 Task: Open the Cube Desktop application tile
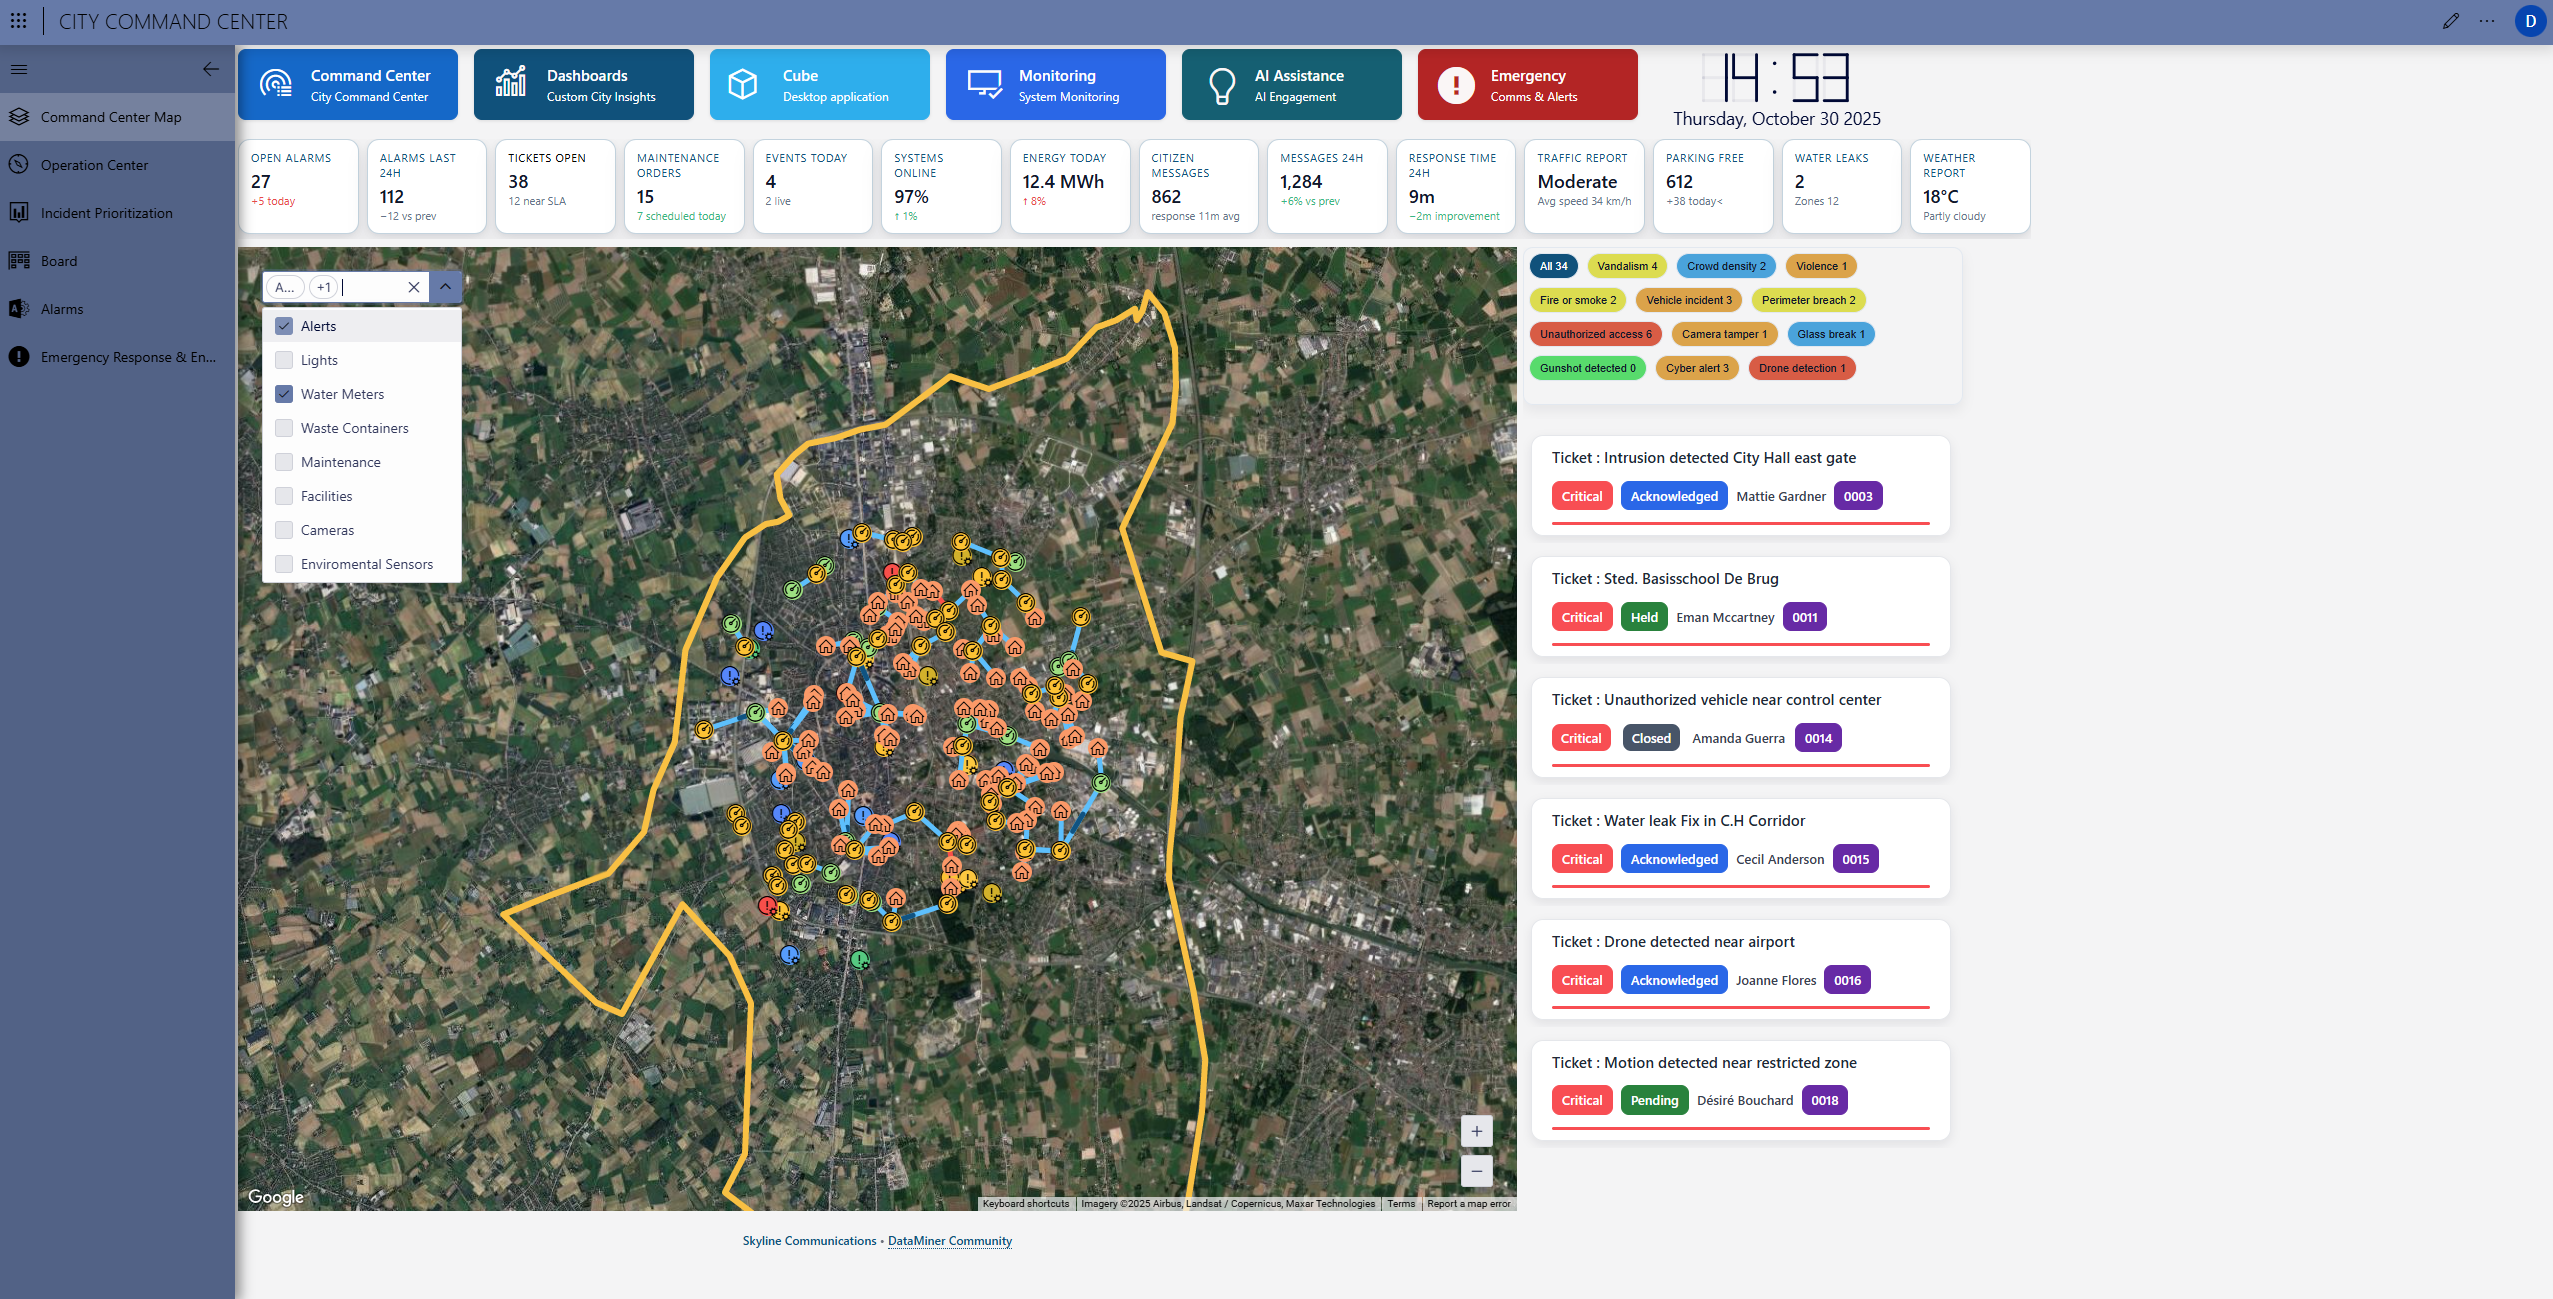click(x=819, y=85)
